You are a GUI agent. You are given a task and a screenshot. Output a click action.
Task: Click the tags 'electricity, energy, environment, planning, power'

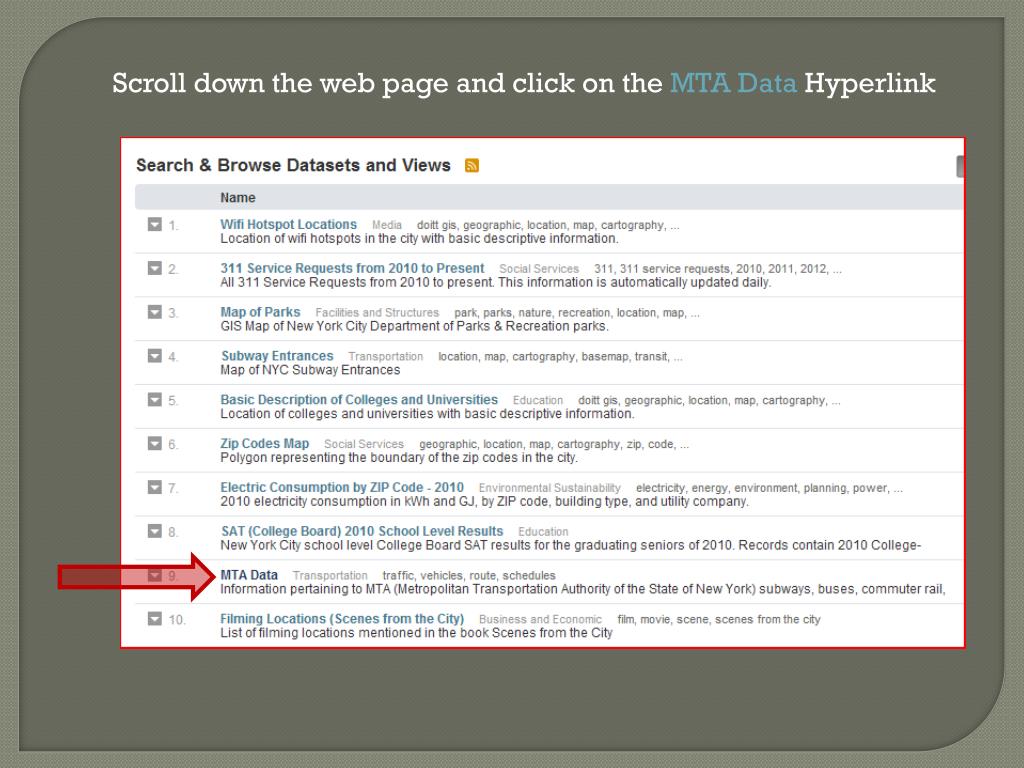(769, 488)
